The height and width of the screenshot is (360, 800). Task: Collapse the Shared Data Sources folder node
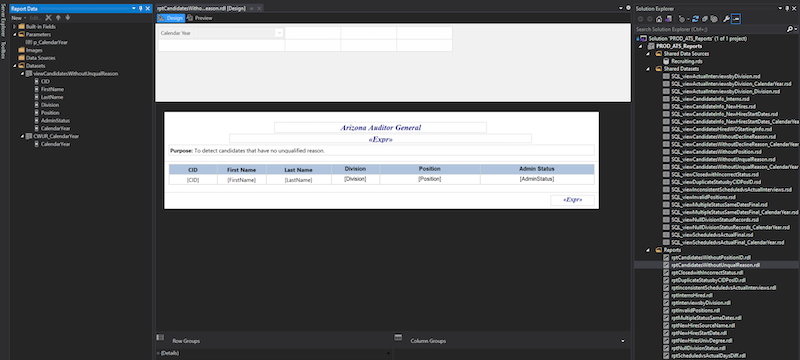point(649,54)
